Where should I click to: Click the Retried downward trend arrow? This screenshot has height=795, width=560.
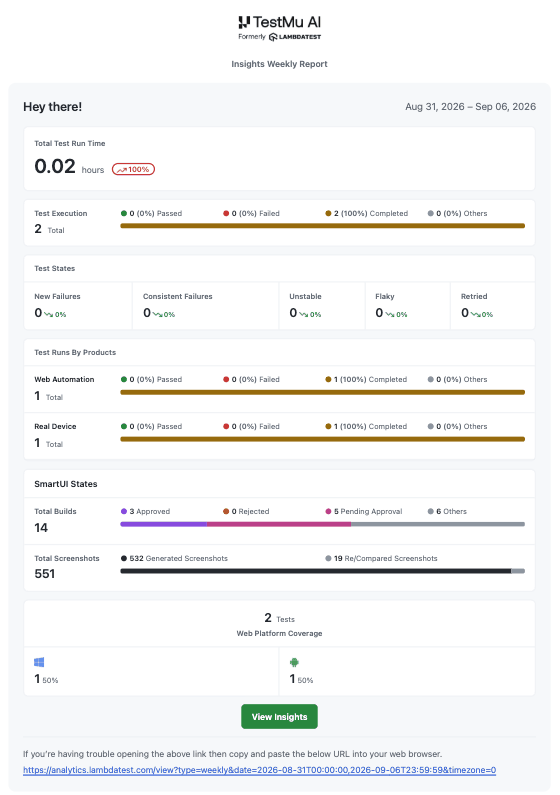[475, 314]
